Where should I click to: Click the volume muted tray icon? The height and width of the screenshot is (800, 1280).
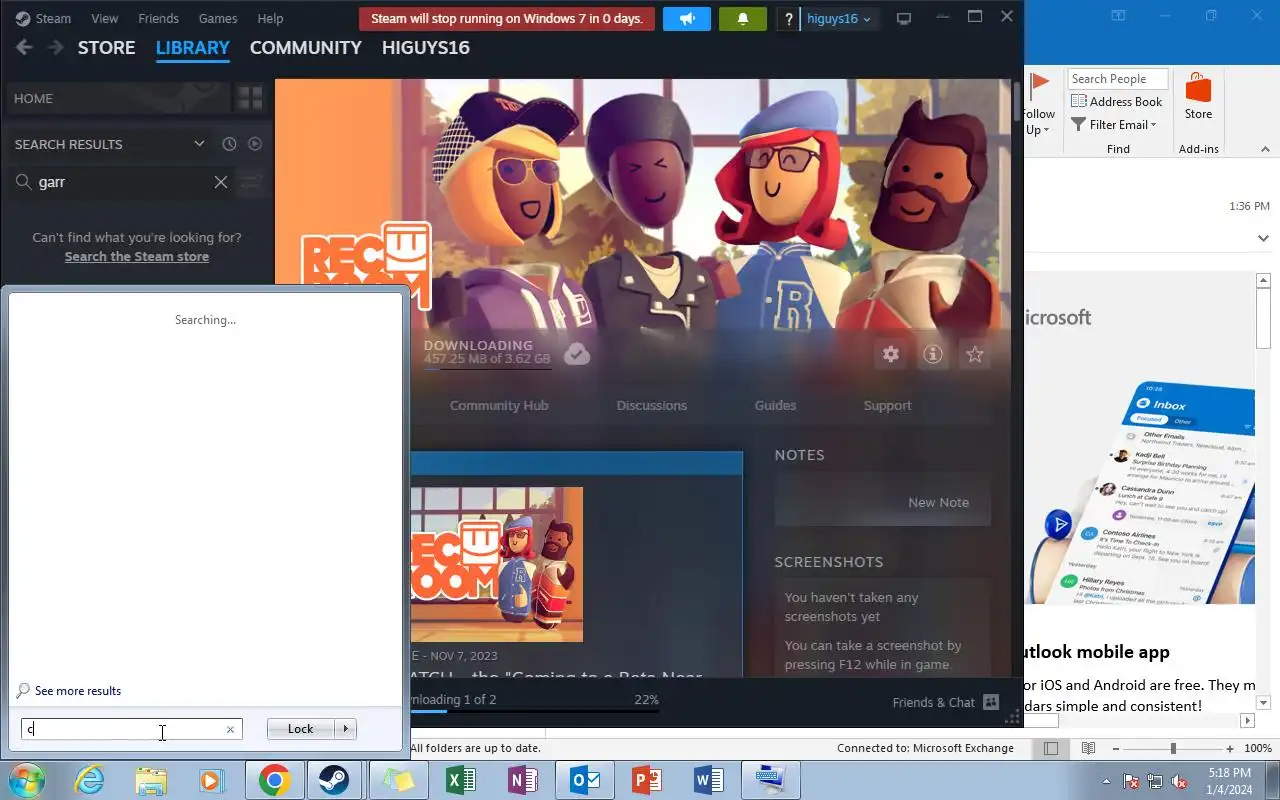coord(1179,781)
